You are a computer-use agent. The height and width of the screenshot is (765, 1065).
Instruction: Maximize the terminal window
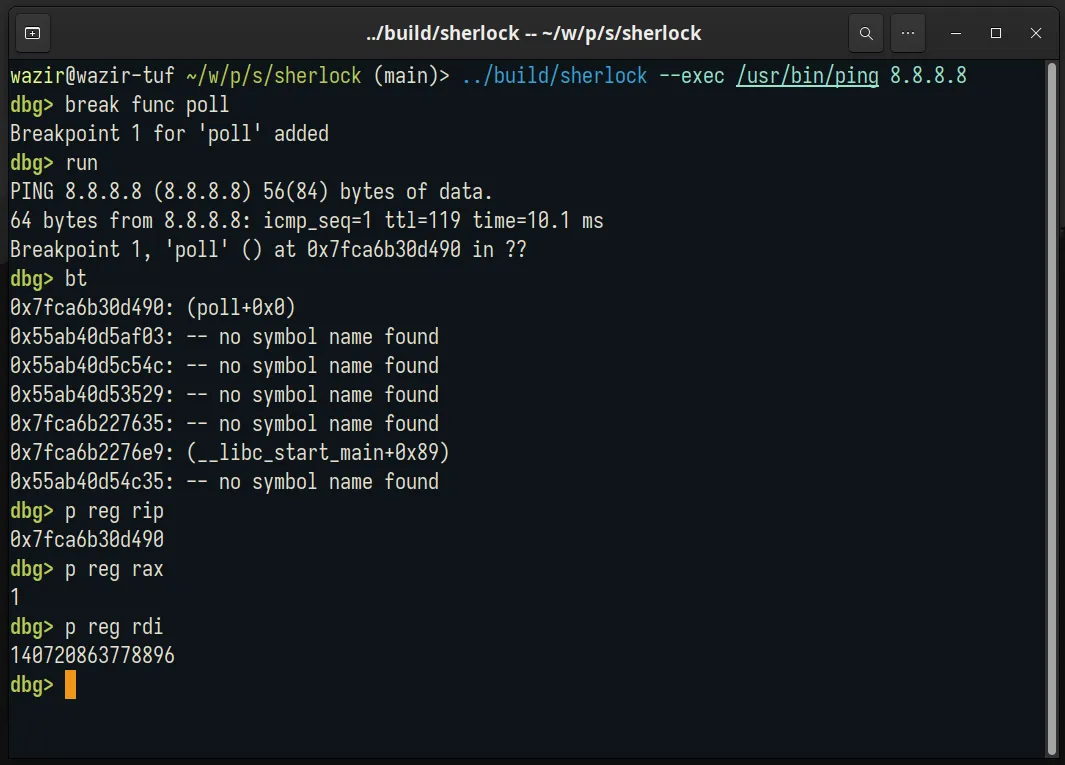coord(995,33)
